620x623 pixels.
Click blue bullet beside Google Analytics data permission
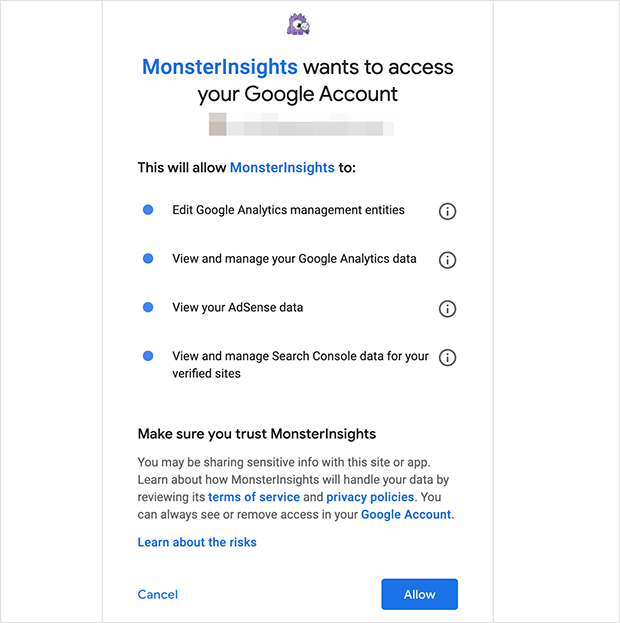(x=148, y=259)
